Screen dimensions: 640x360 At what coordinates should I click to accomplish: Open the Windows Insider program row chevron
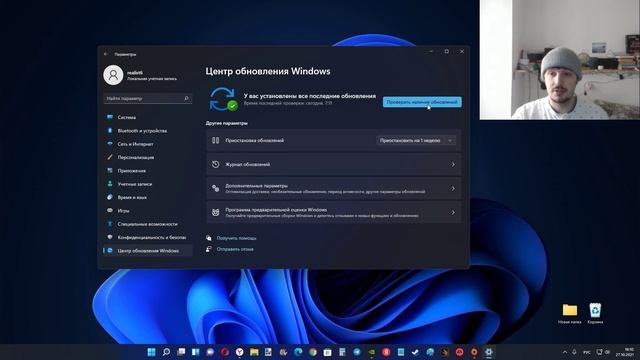[x=453, y=213]
